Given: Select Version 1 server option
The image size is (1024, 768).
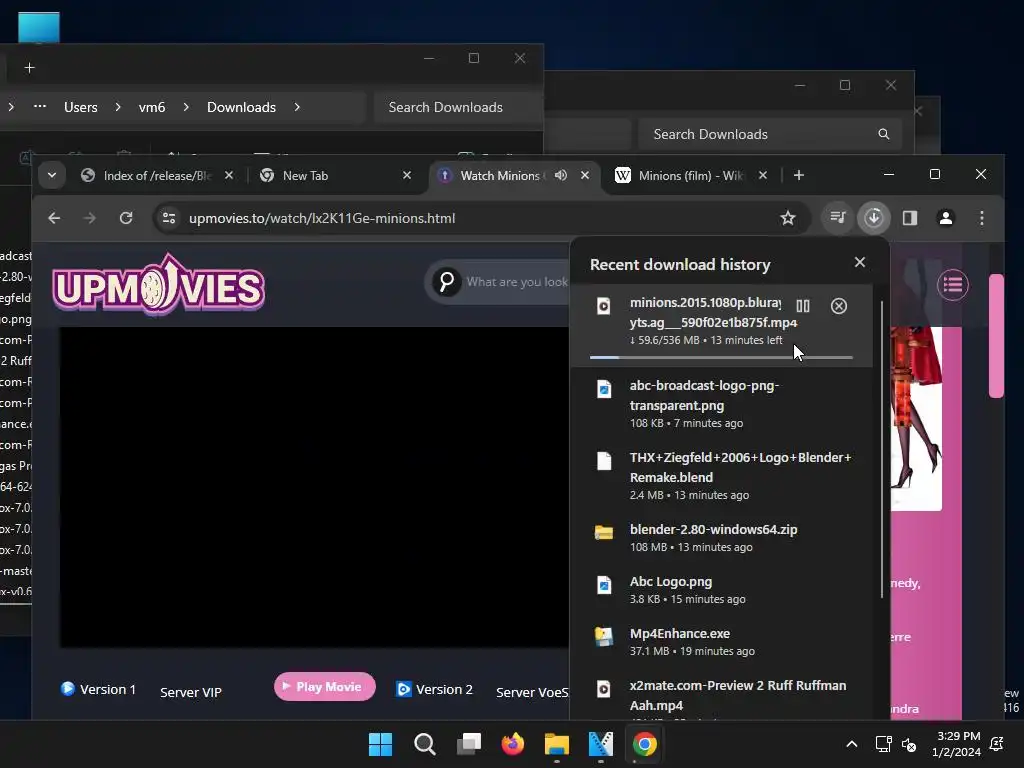Looking at the screenshot, I should [99, 690].
